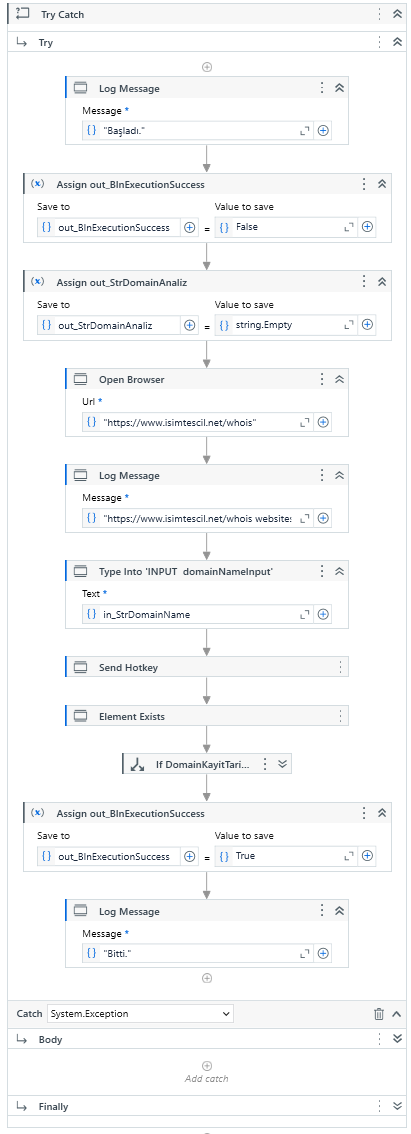The height and width of the screenshot is (1134, 411).
Task: Click plus next to Save to field of False assign
Action: [x=190, y=227]
